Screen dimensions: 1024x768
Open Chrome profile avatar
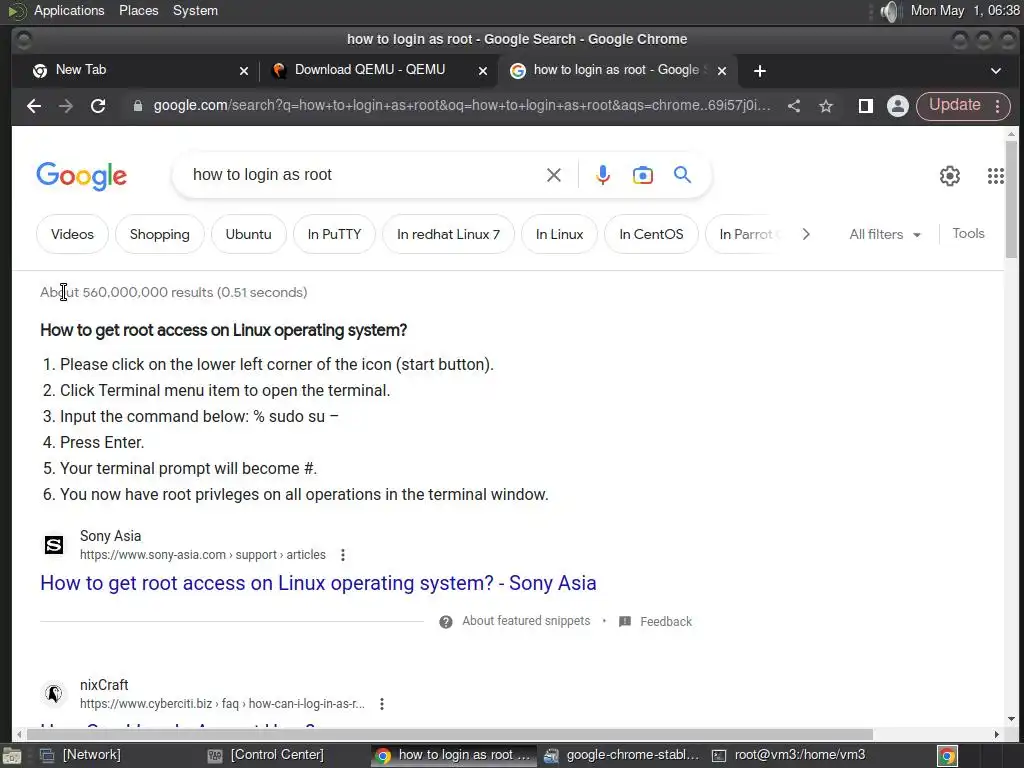click(898, 106)
